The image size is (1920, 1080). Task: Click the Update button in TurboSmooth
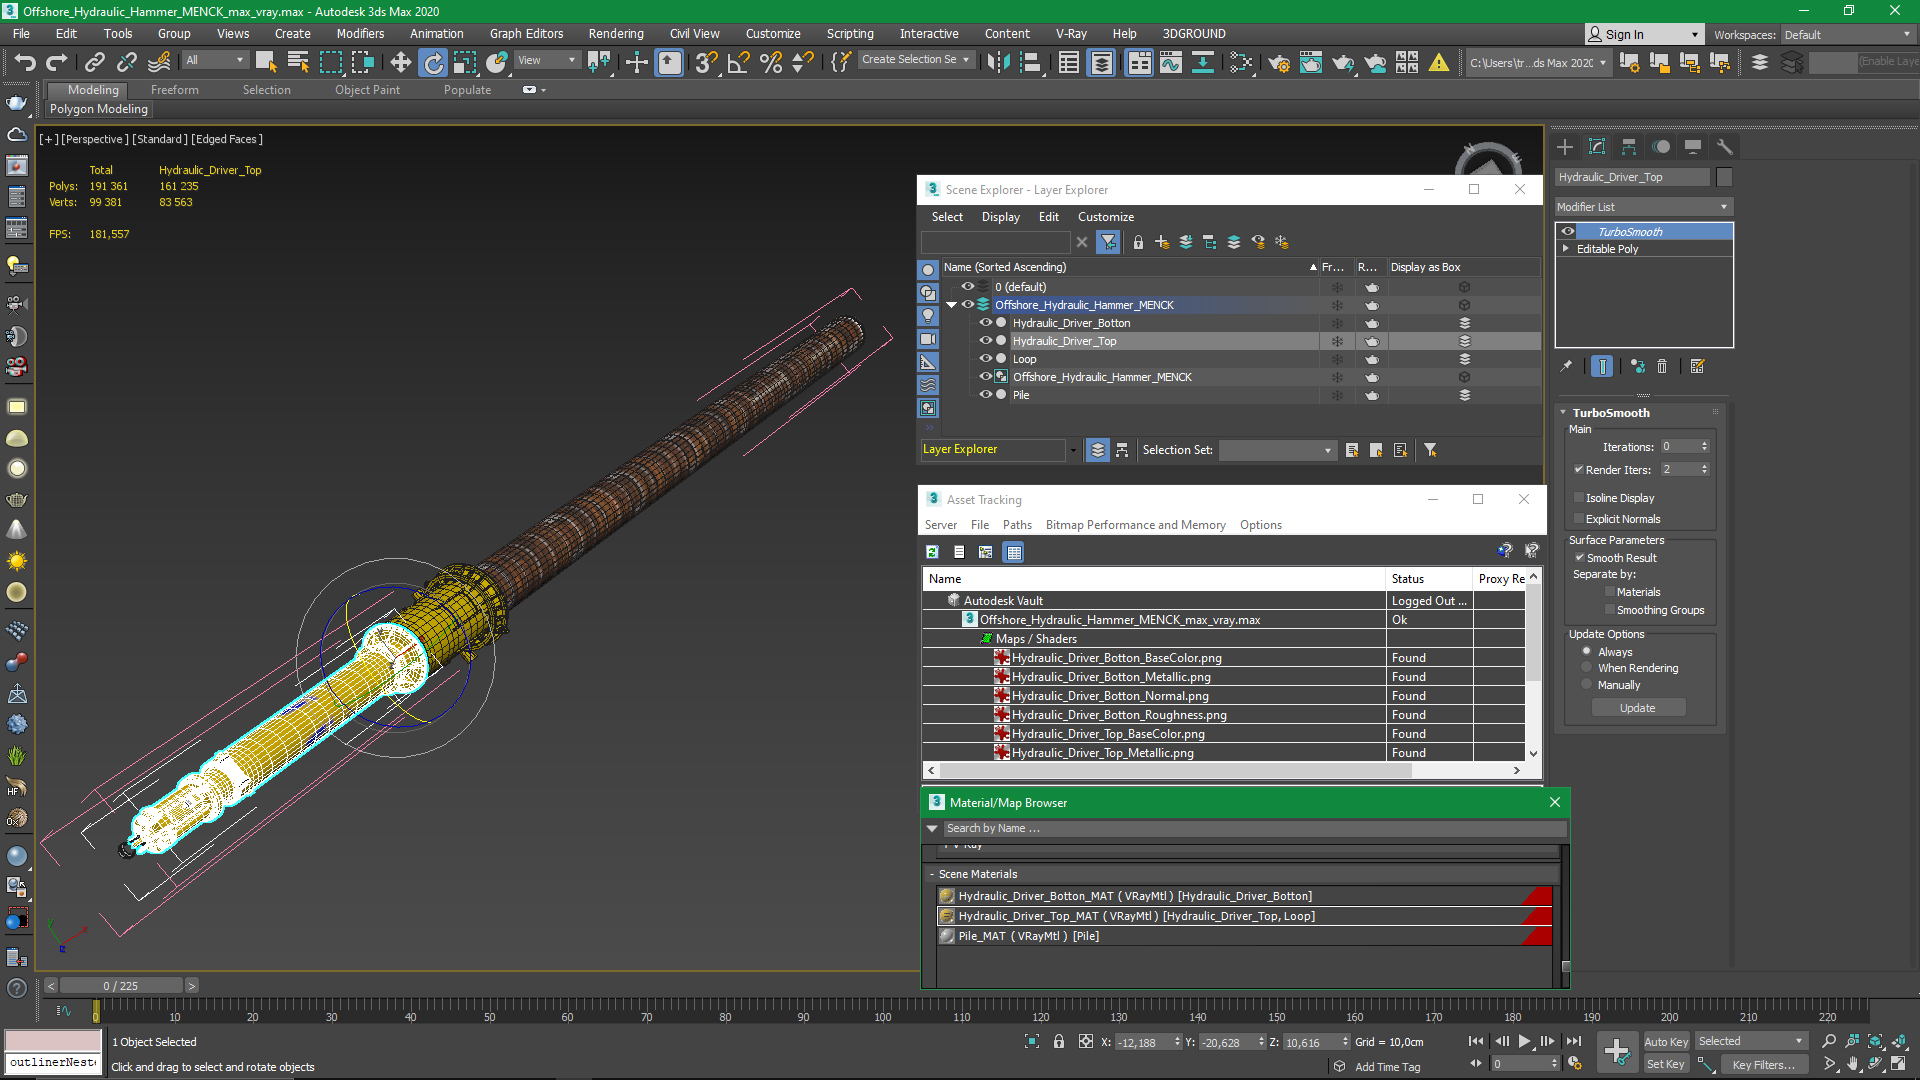pyautogui.click(x=1638, y=708)
